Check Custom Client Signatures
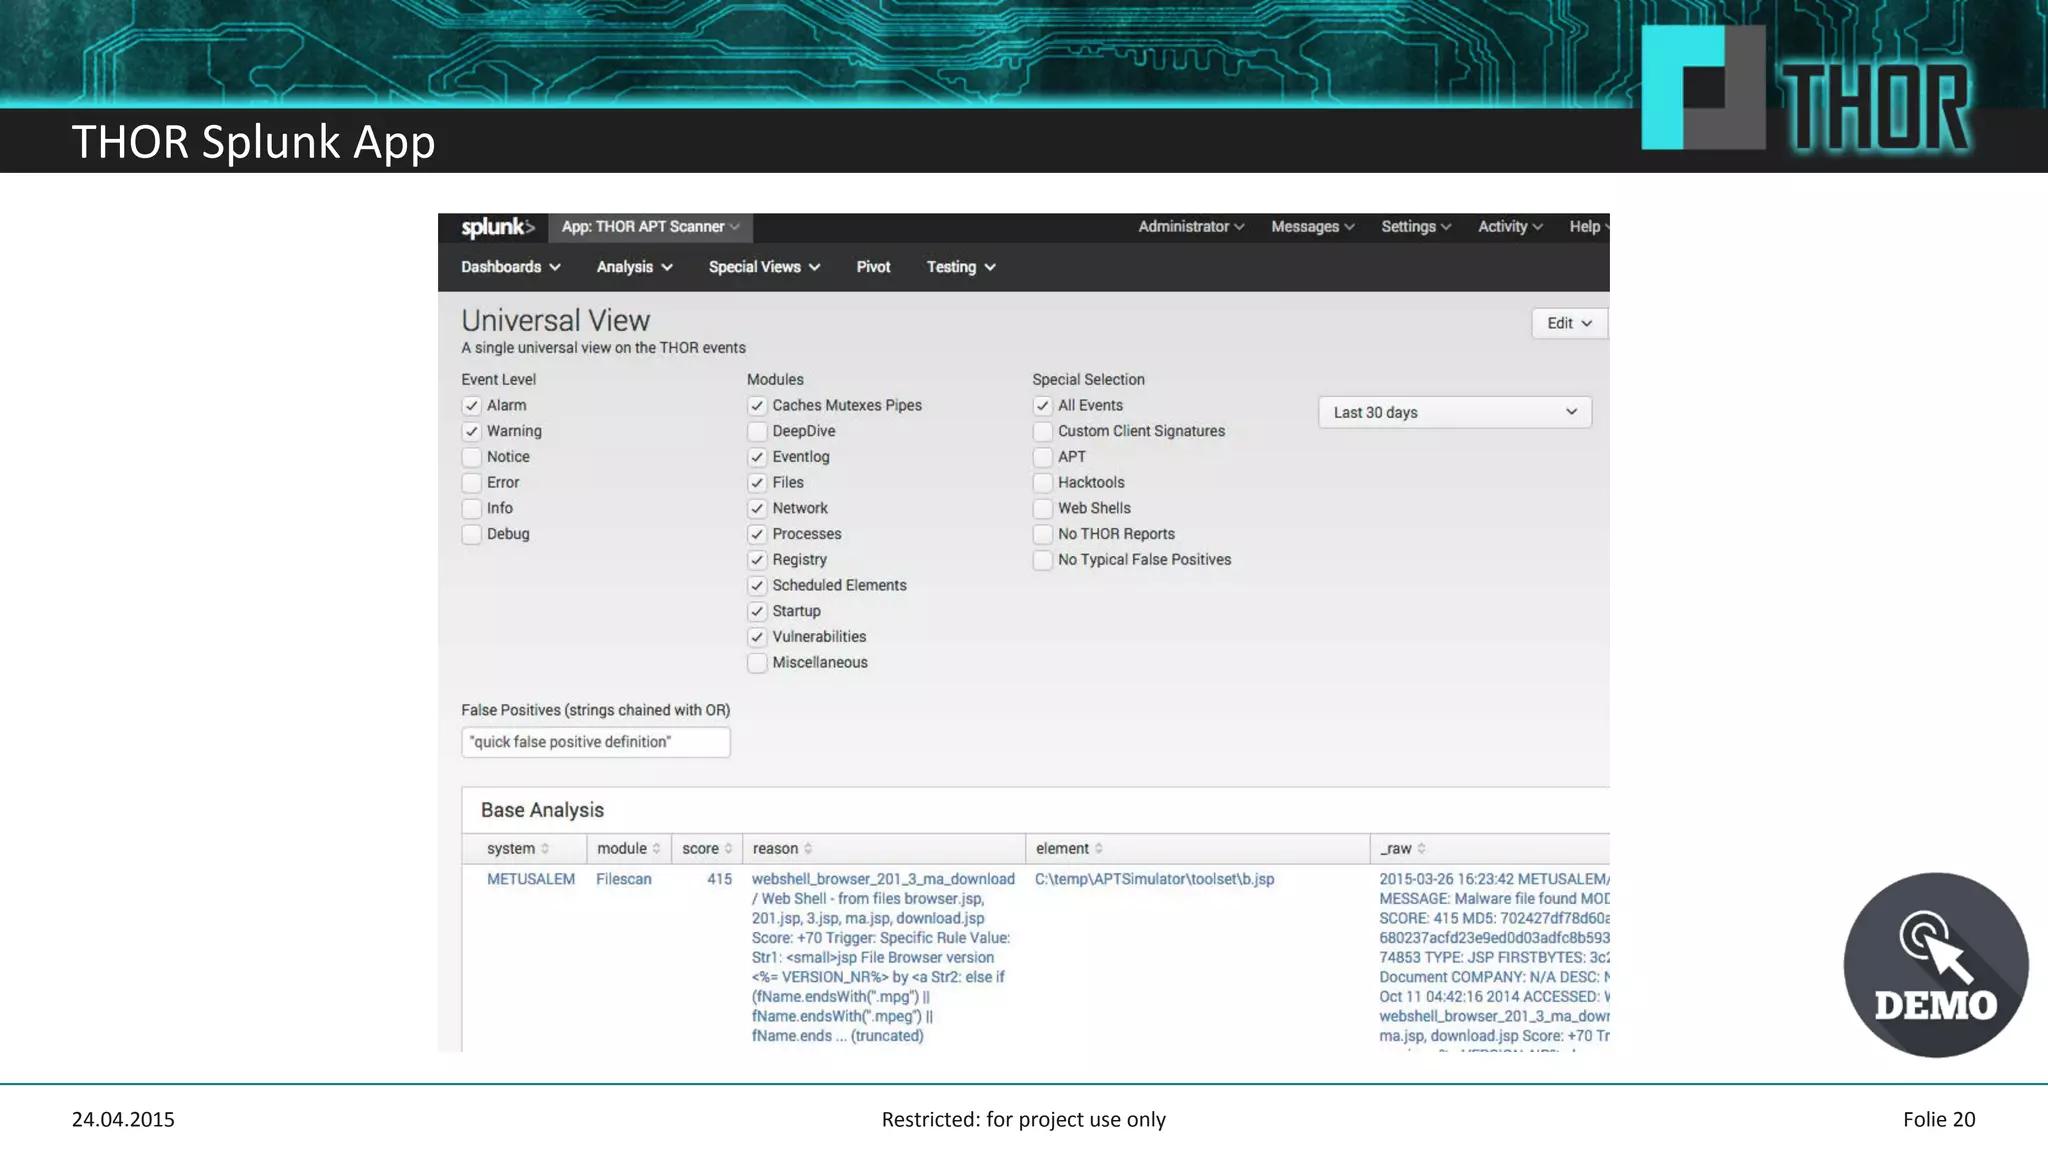 coord(1043,432)
